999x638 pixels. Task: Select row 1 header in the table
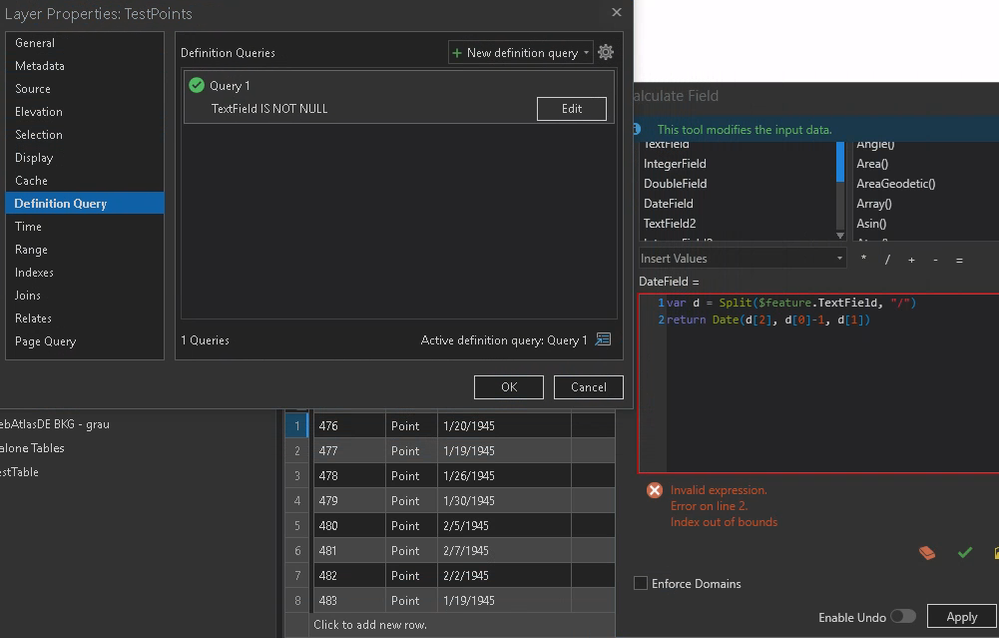297,426
